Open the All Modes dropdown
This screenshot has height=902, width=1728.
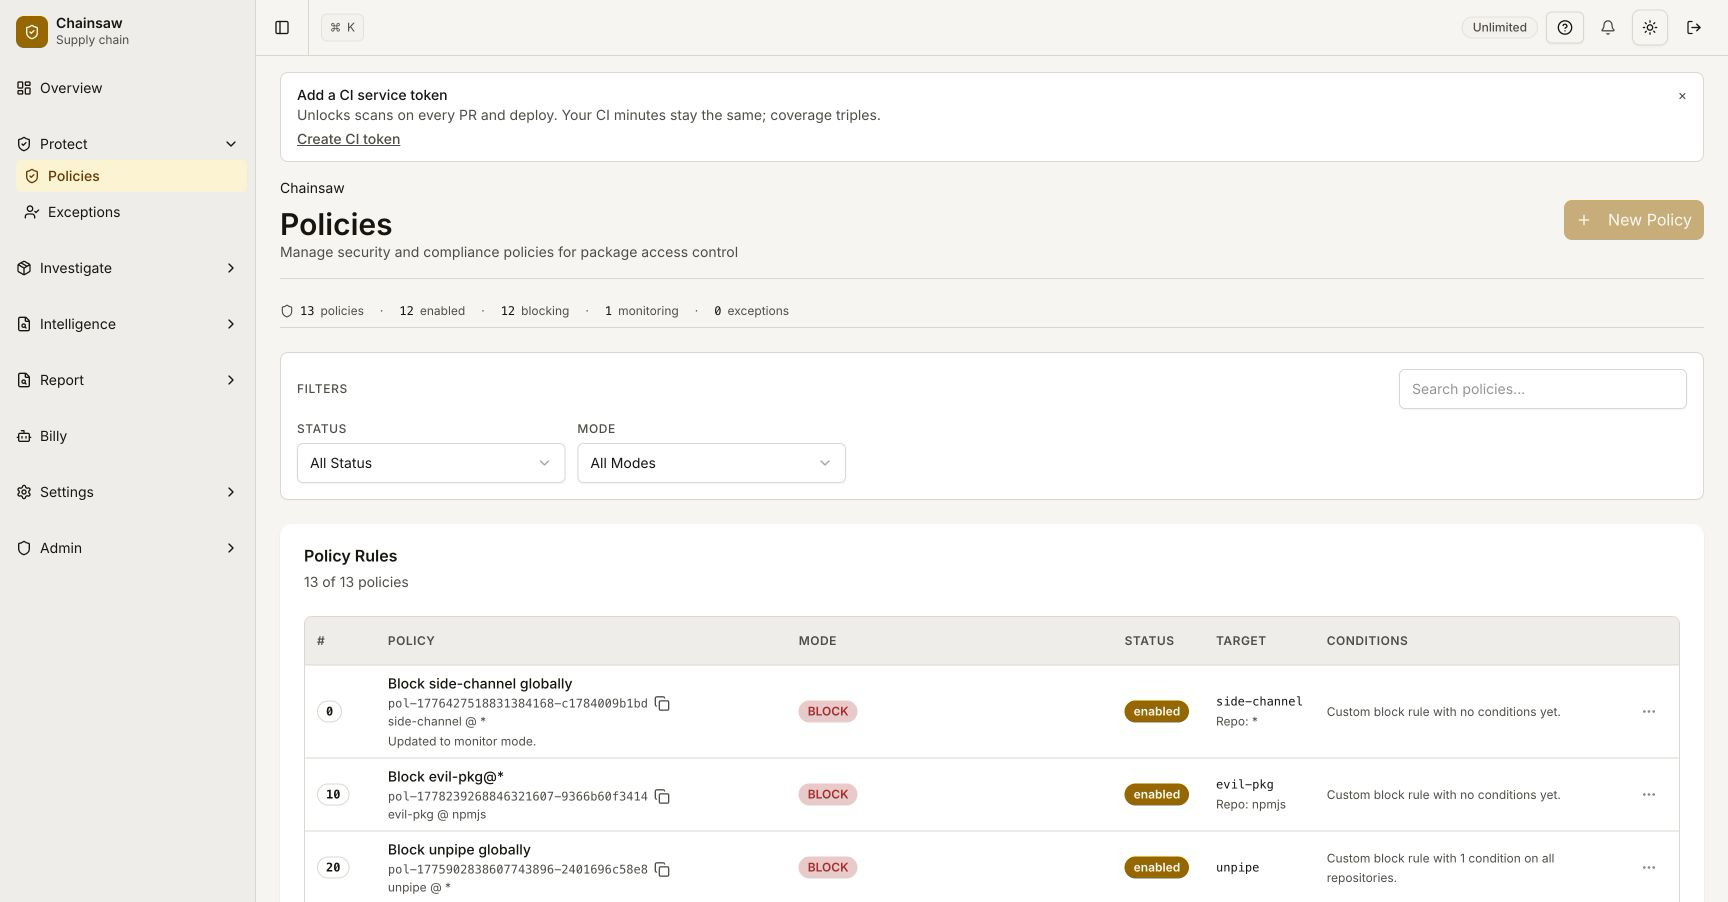(x=711, y=463)
